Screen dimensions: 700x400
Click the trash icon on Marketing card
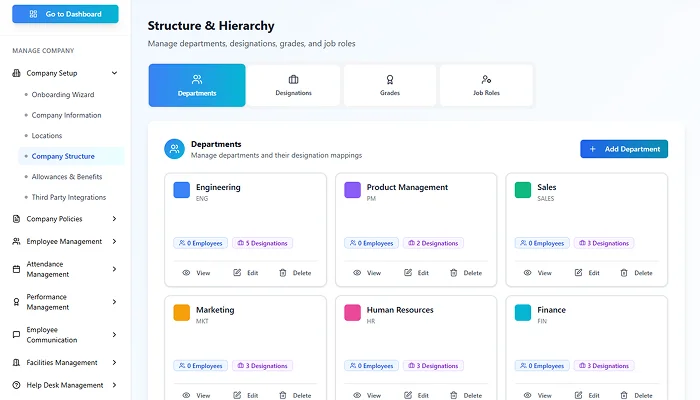click(282, 396)
